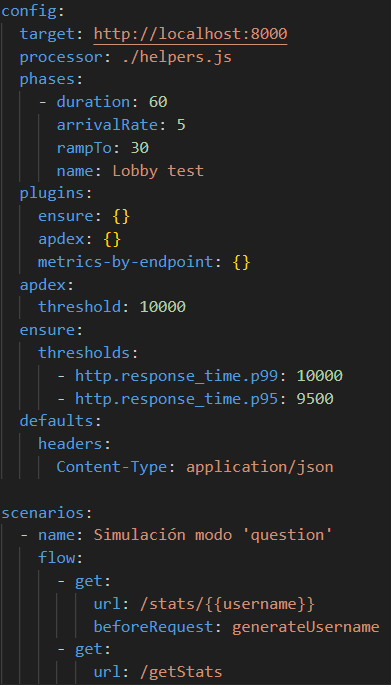Click the arrivalRate value 5
This screenshot has height=685, width=391.
(x=181, y=125)
